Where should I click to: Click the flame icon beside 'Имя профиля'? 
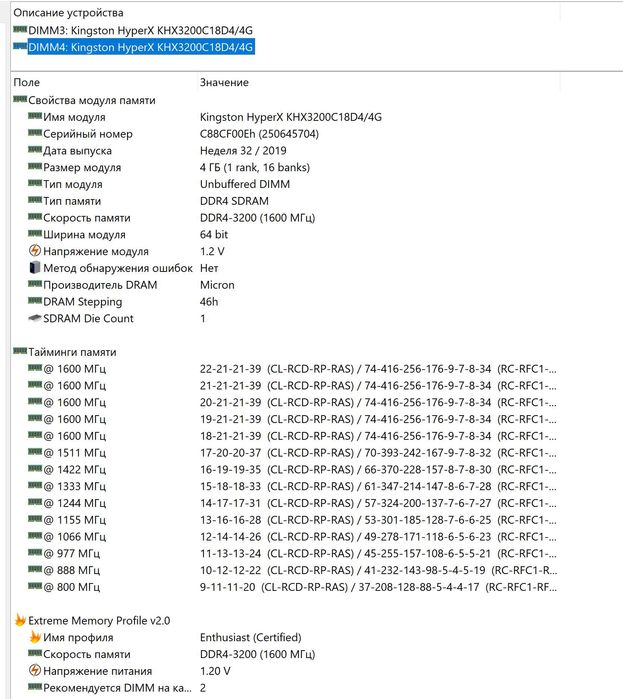click(x=35, y=637)
